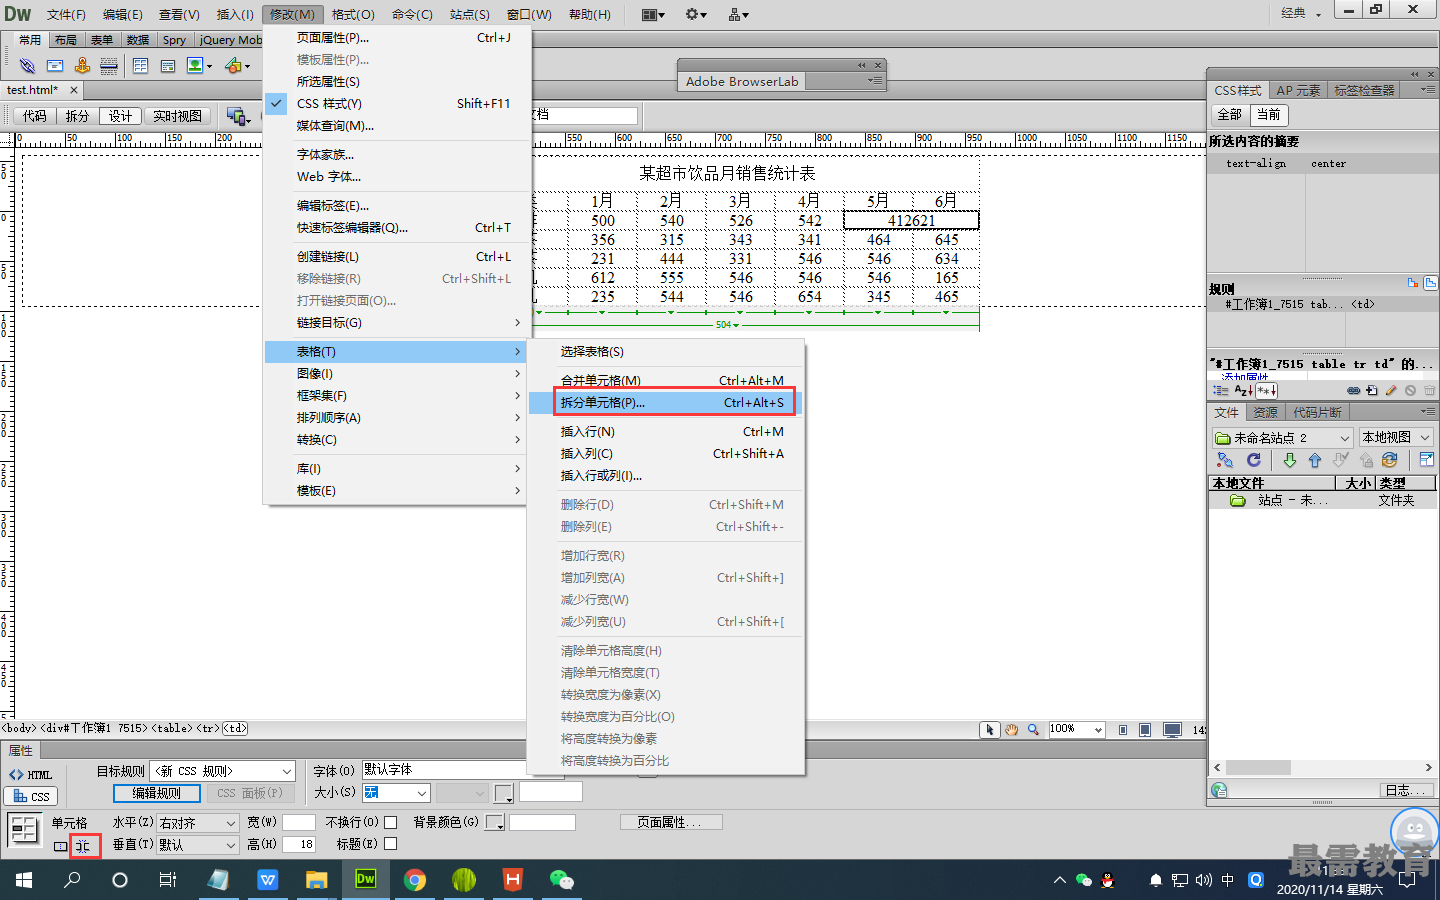Viewport: 1440px width, 900px height.
Task: Insert hyperlink icon in Common toolbar
Action: [x=27, y=66]
